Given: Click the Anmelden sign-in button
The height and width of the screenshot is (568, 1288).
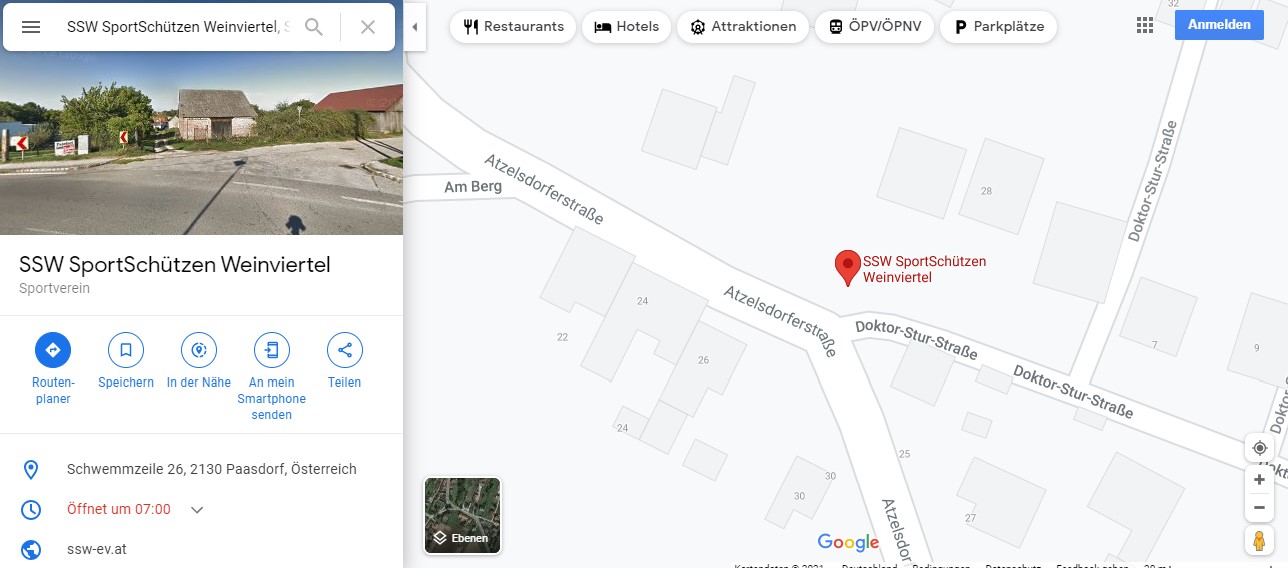Looking at the screenshot, I should click(x=1219, y=25).
